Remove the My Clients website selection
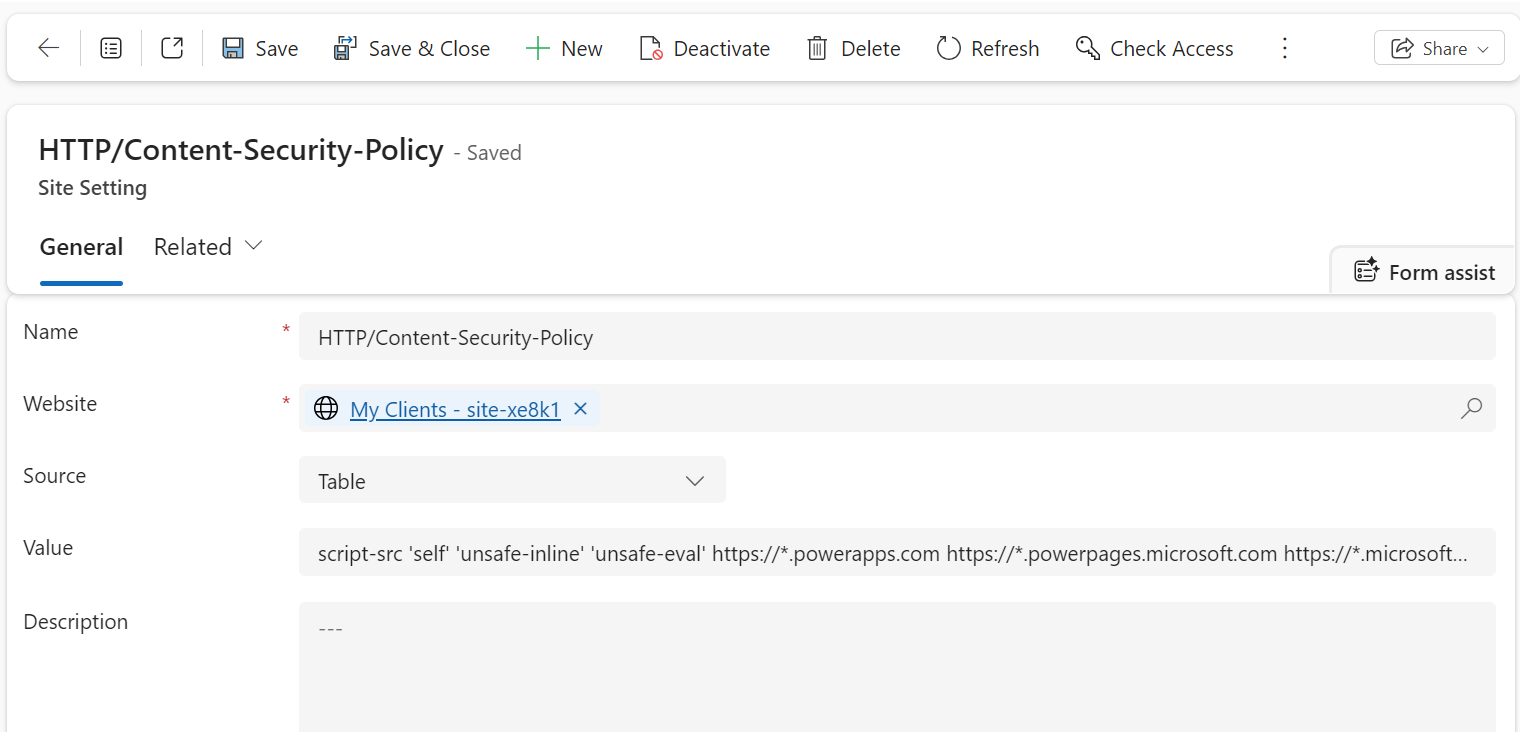Screen dimensions: 1520x732 (580, 408)
